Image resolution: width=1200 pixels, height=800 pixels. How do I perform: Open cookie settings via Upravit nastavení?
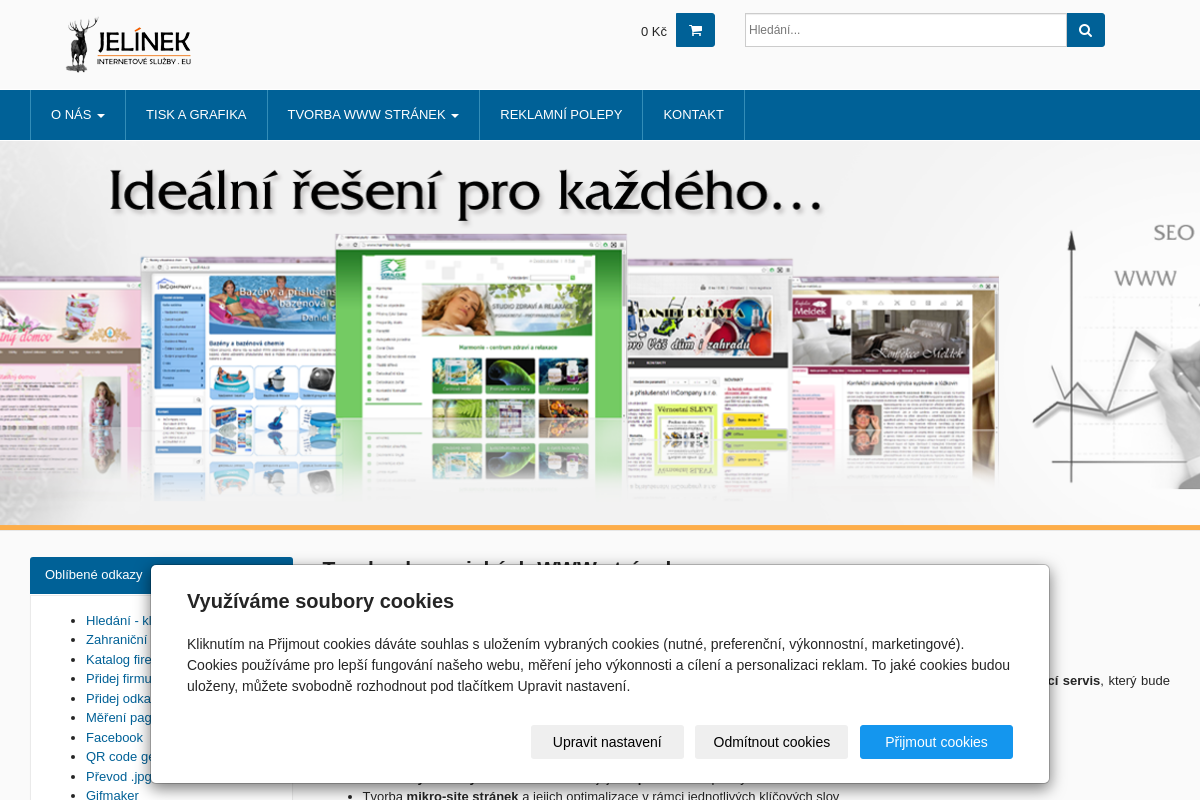click(607, 742)
